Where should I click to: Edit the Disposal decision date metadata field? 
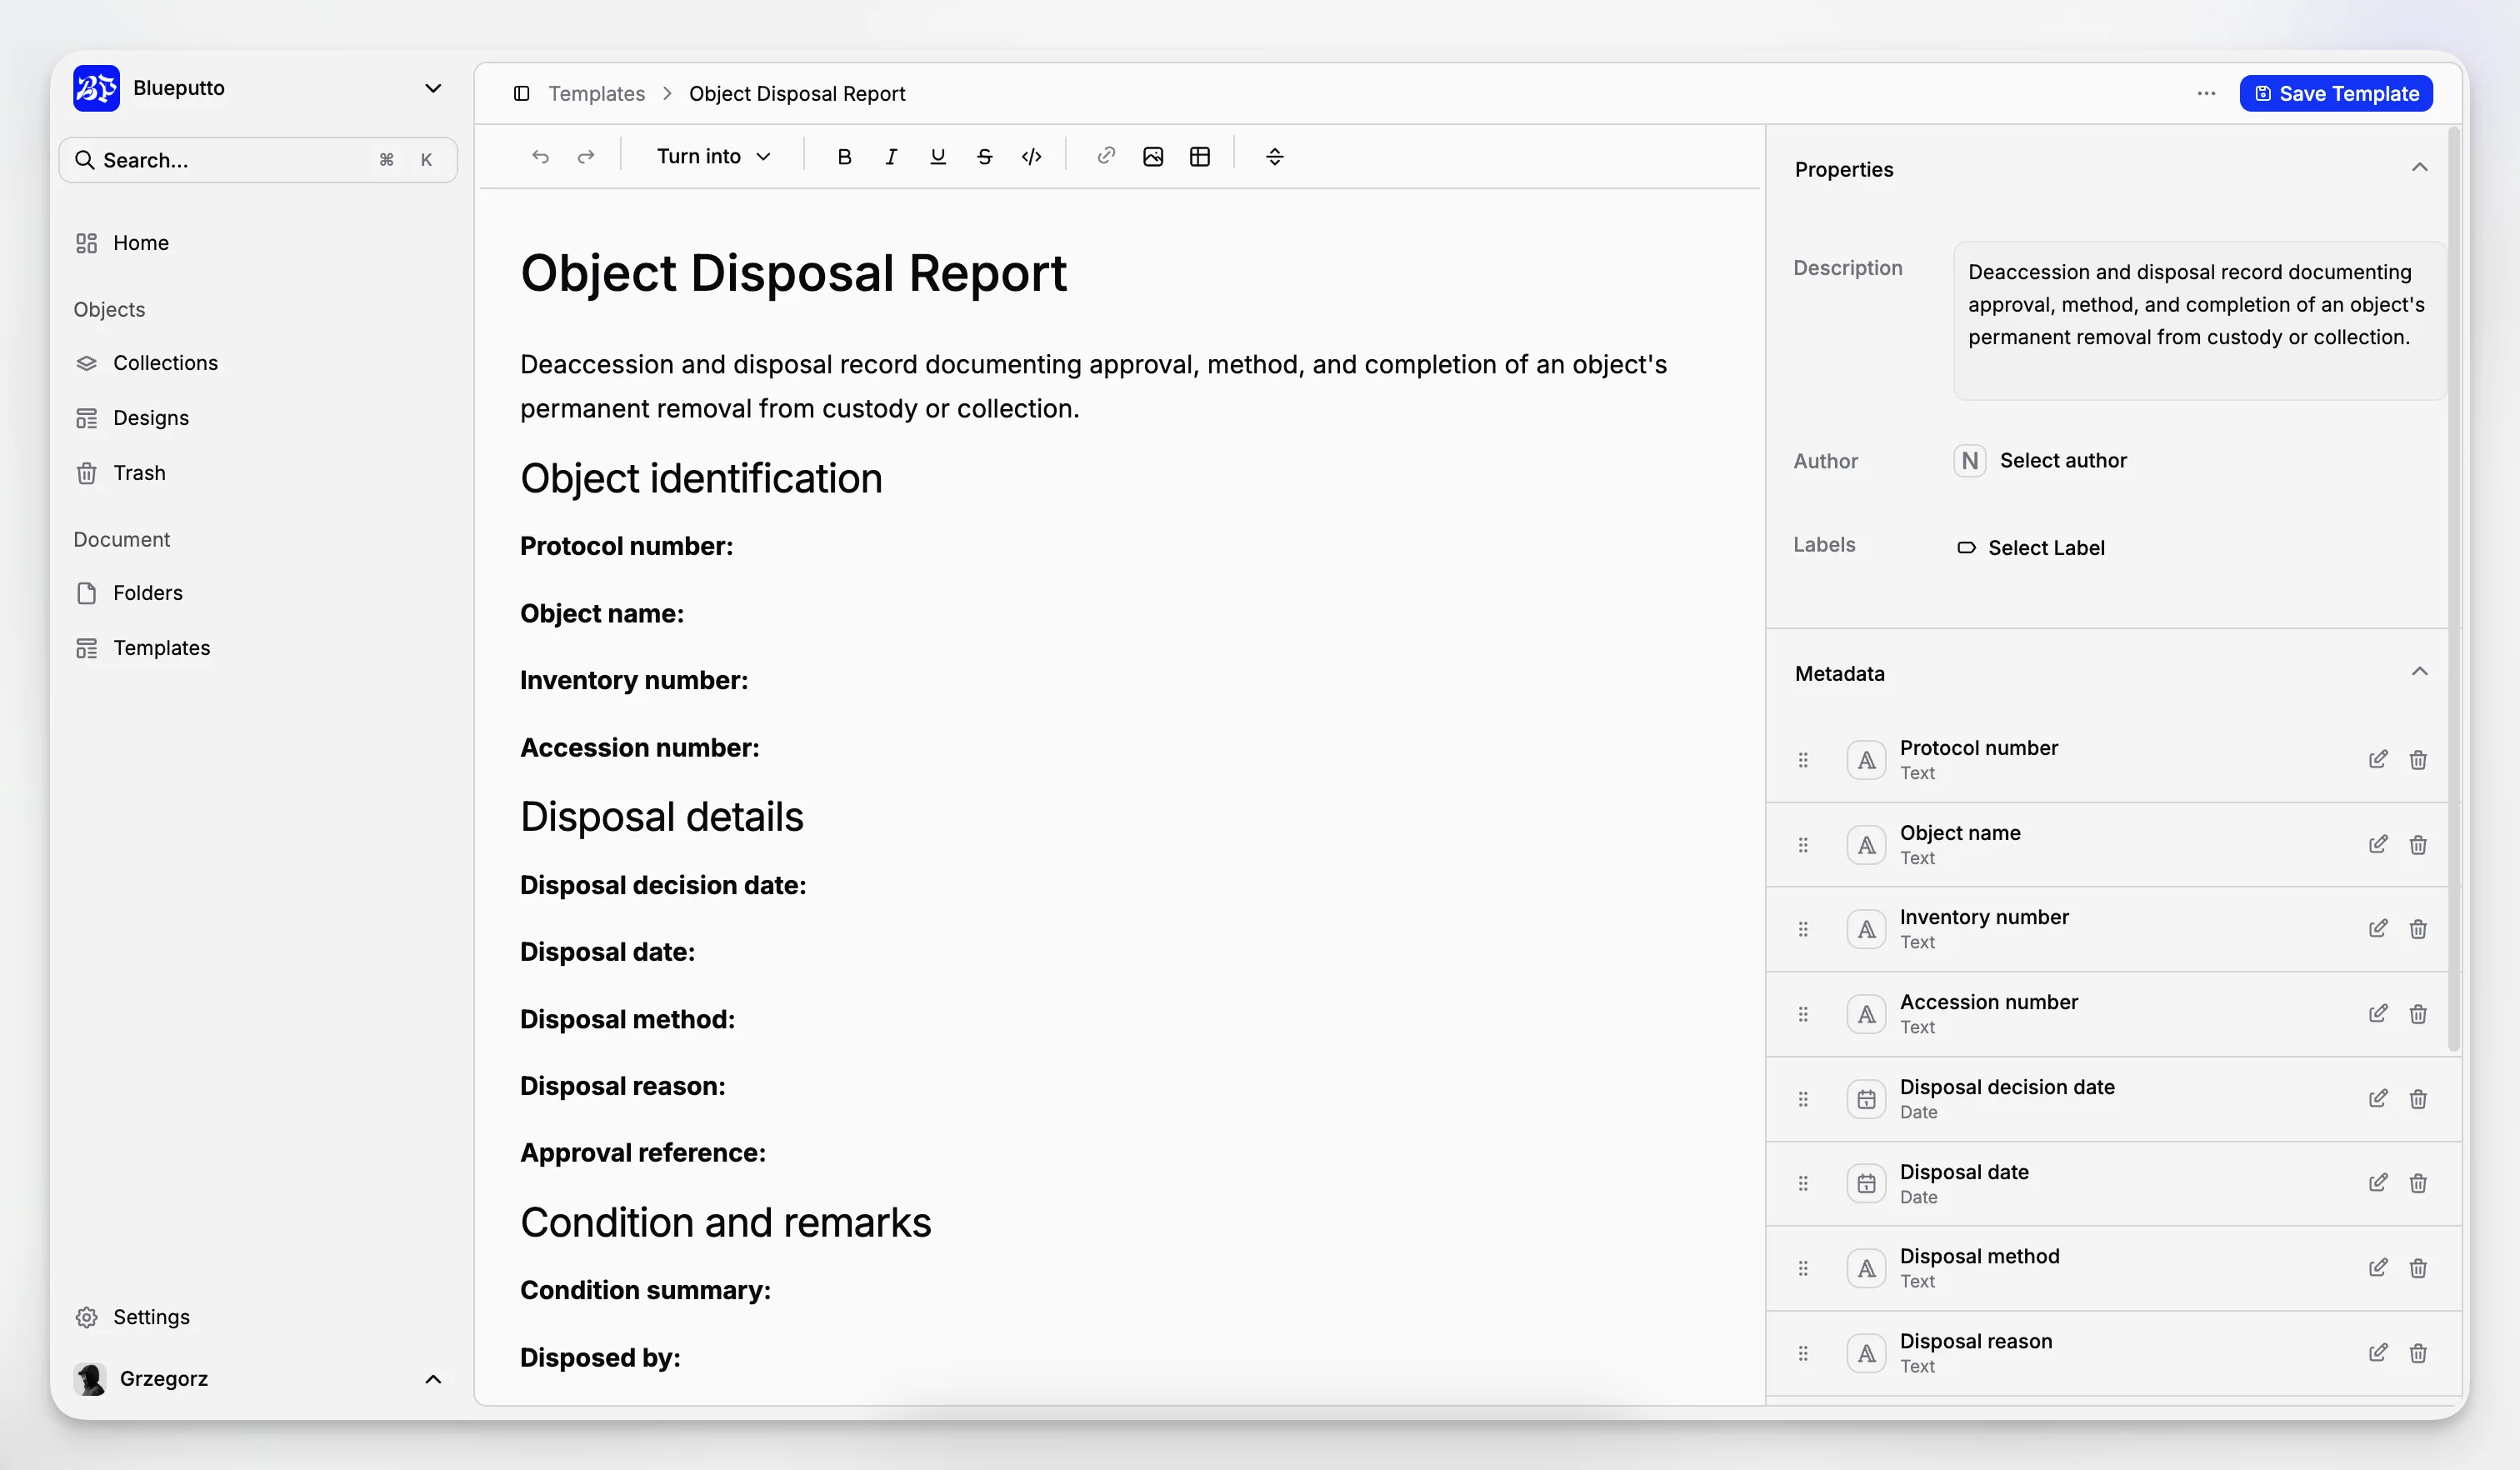click(x=2378, y=1099)
